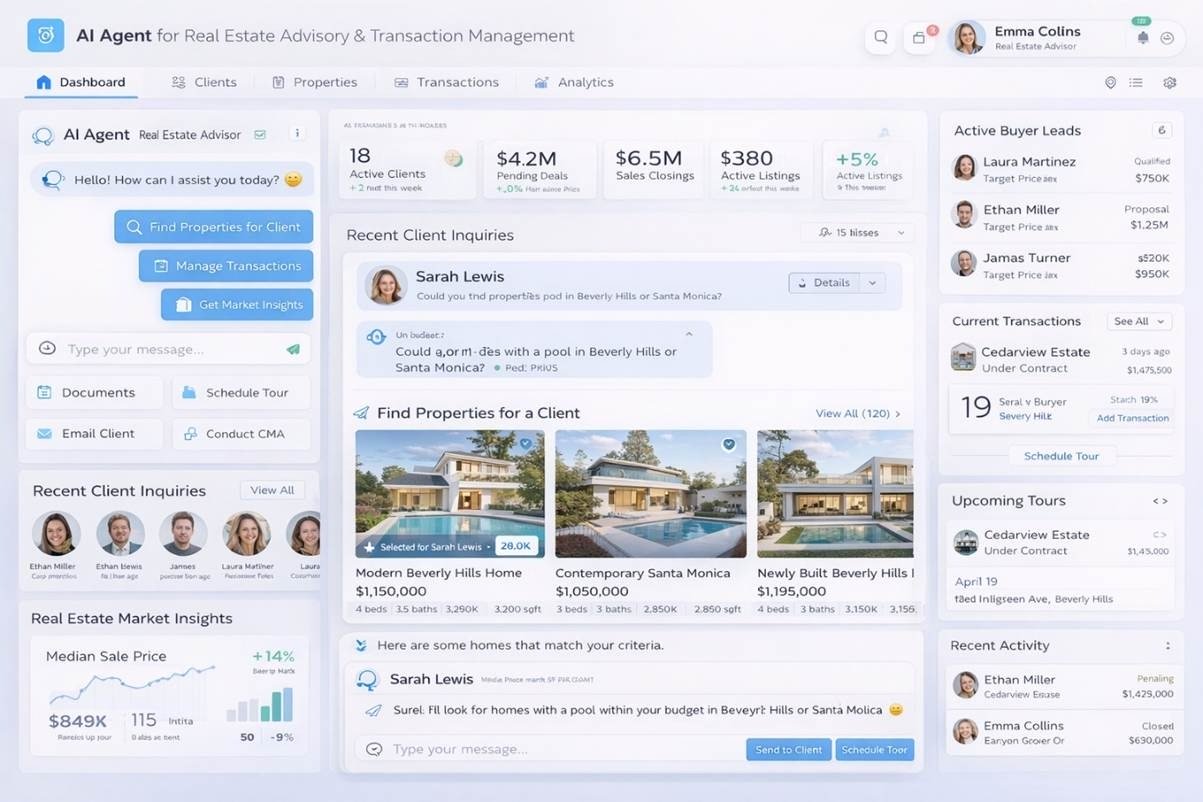1203x802 pixels.
Task: Click the send message paper plane icon
Action: tap(293, 350)
